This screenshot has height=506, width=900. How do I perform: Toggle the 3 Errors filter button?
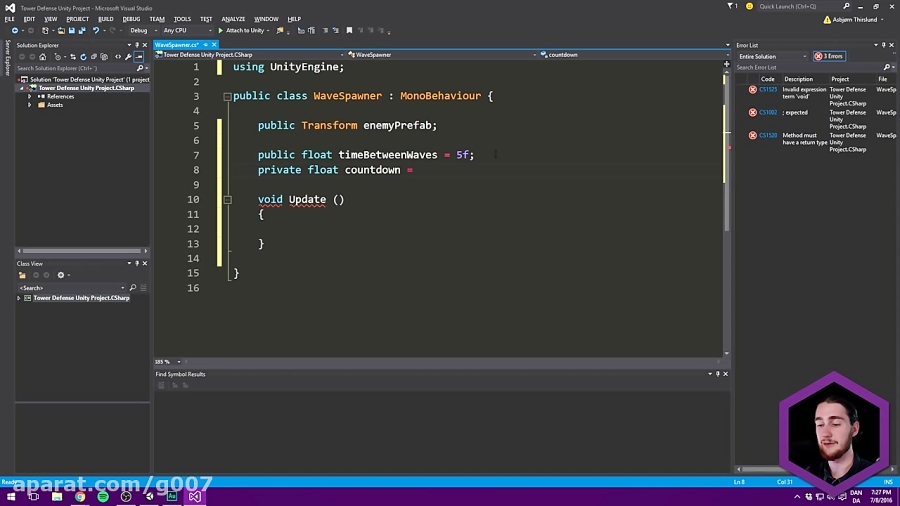pyautogui.click(x=829, y=56)
